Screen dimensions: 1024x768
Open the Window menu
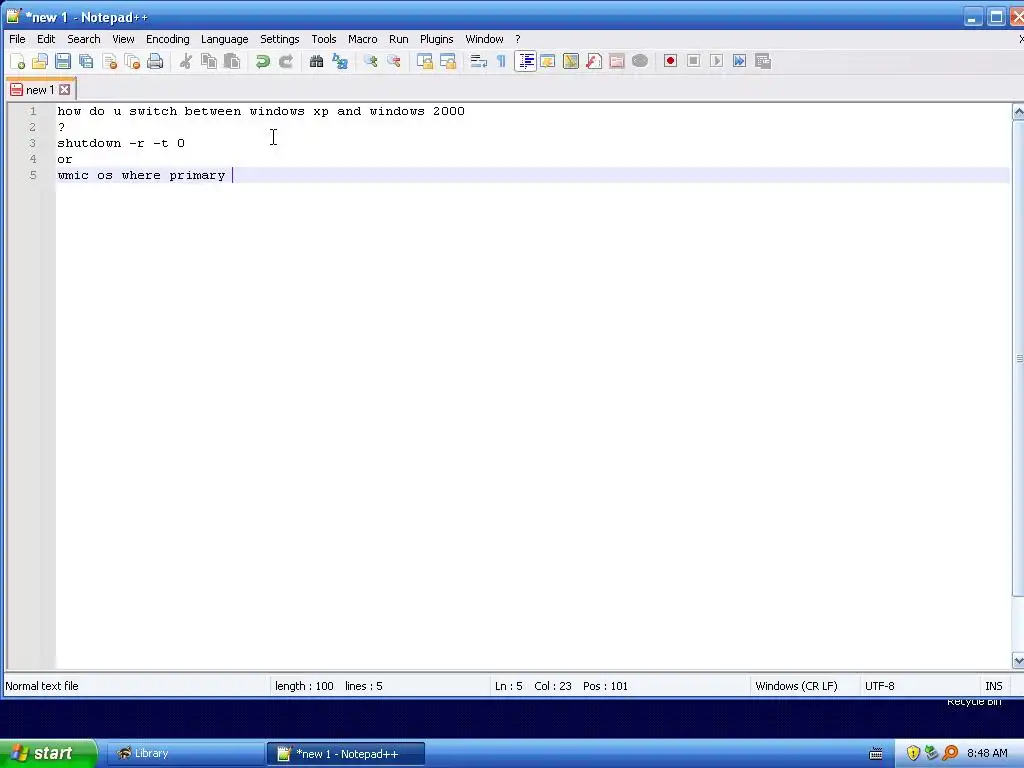pos(484,39)
